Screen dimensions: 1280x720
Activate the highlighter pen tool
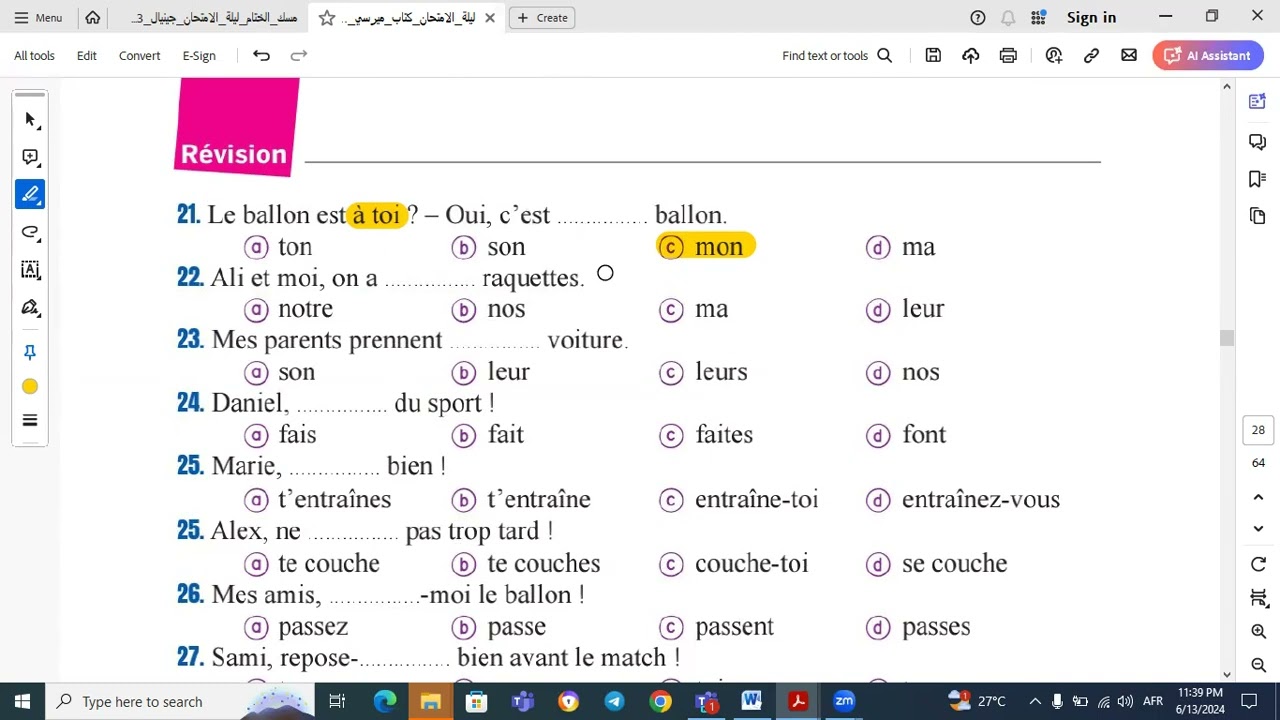coord(30,194)
